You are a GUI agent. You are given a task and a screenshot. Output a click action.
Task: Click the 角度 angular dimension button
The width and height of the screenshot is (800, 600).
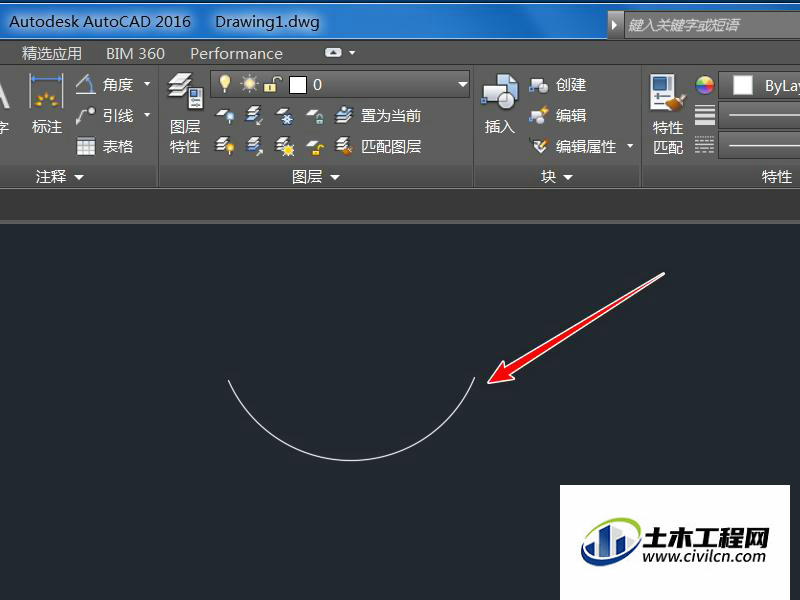(105, 84)
